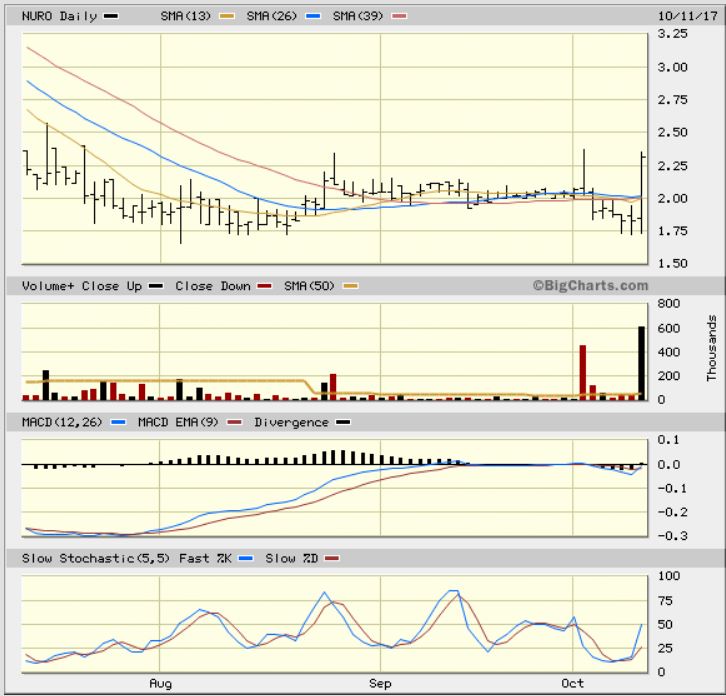Click the 2.50 price axis label
This screenshot has width=726, height=696.
[672, 132]
